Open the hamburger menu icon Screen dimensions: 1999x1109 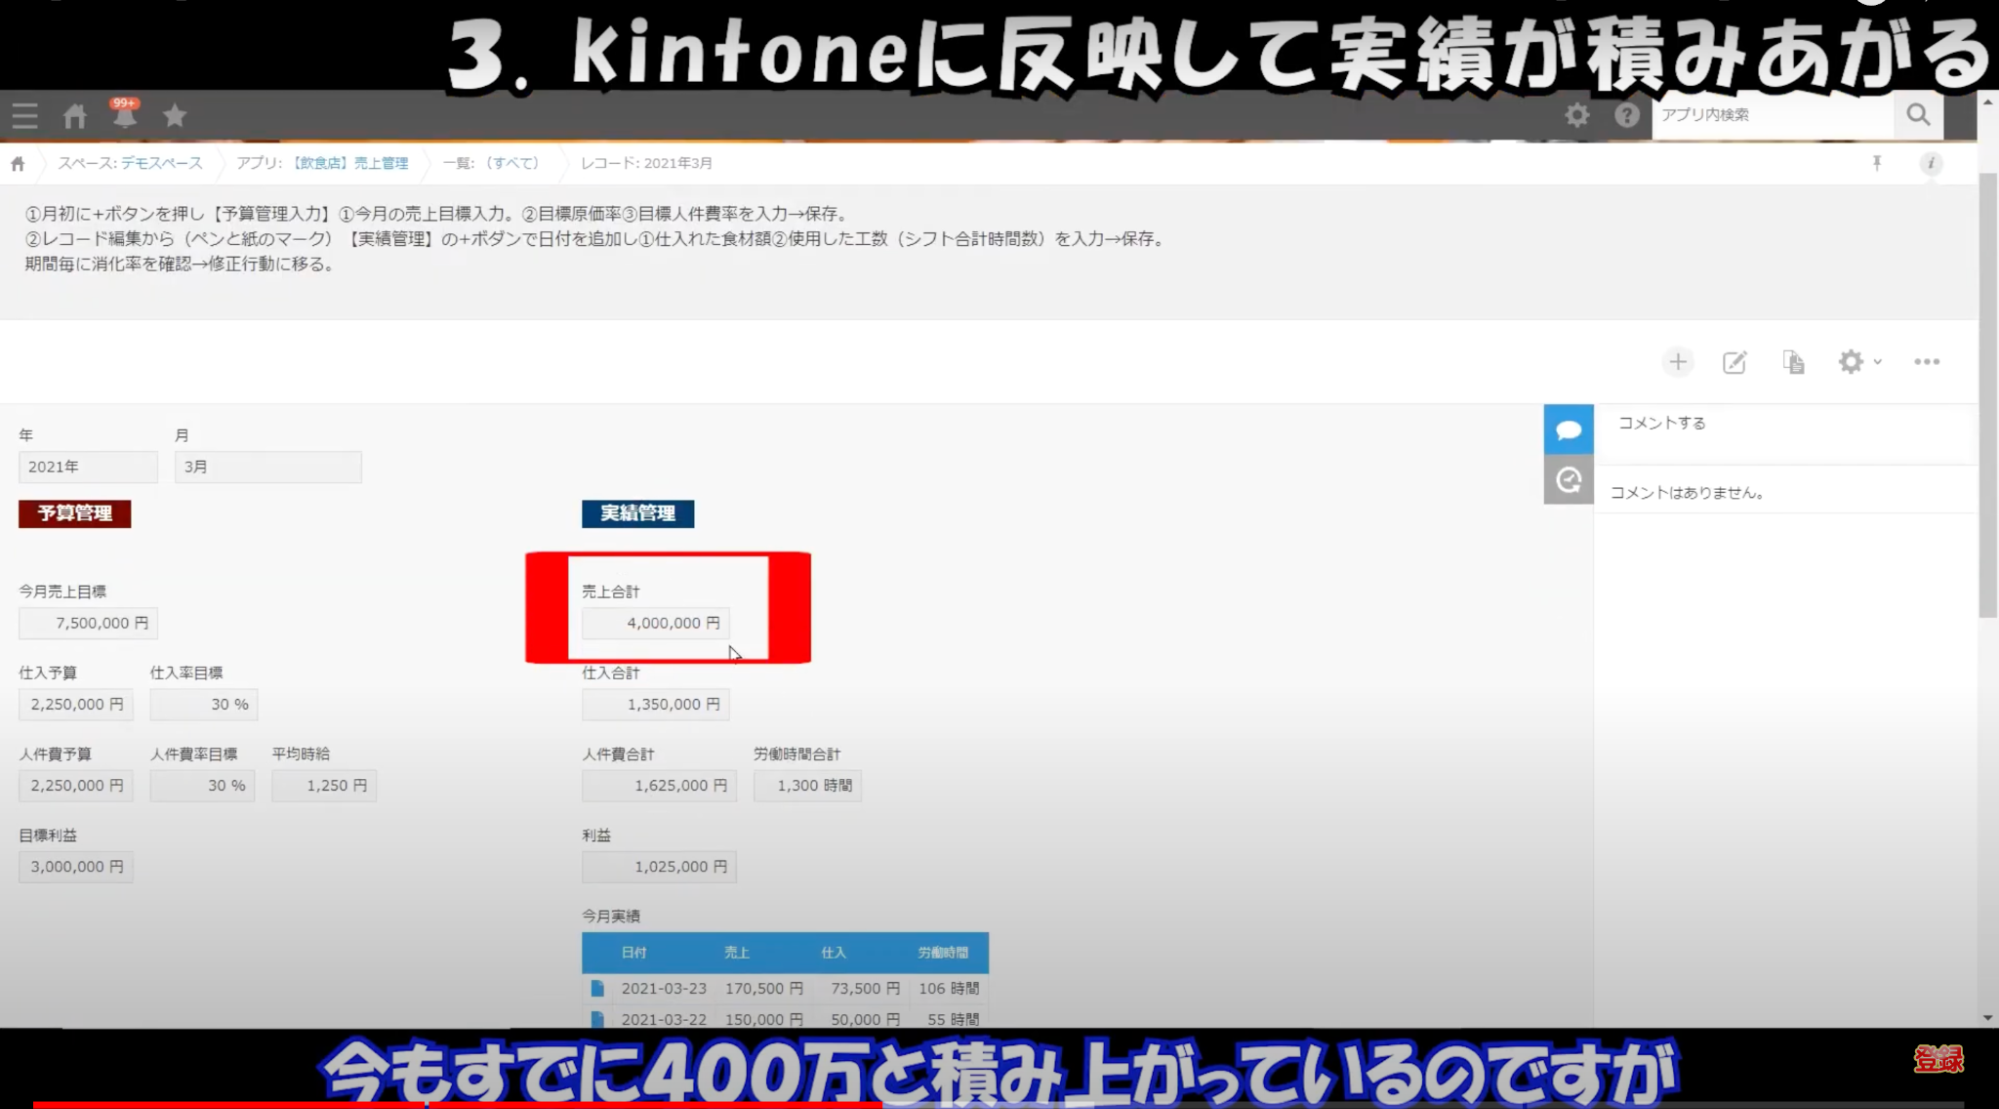25,116
